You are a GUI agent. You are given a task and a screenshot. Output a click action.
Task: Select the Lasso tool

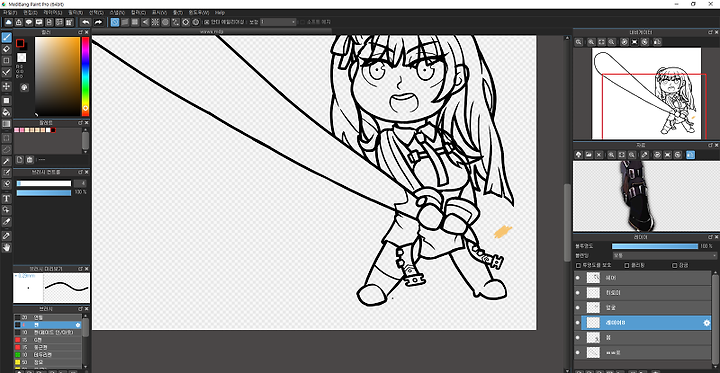6,149
